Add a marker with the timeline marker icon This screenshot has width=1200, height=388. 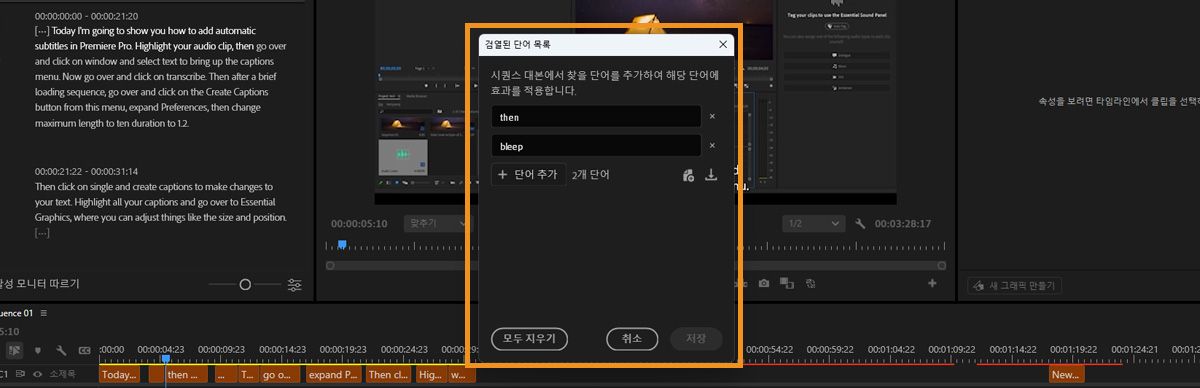pos(38,350)
